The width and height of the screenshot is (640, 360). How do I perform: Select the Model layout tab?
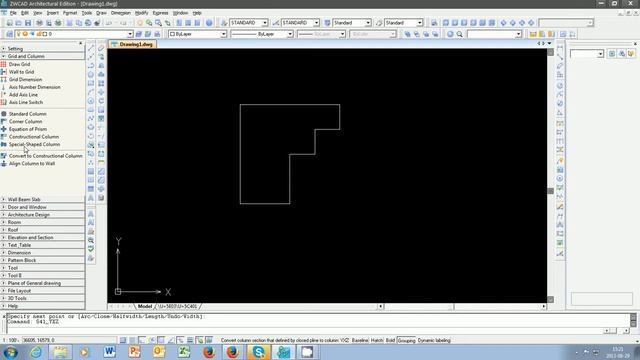coord(144,306)
